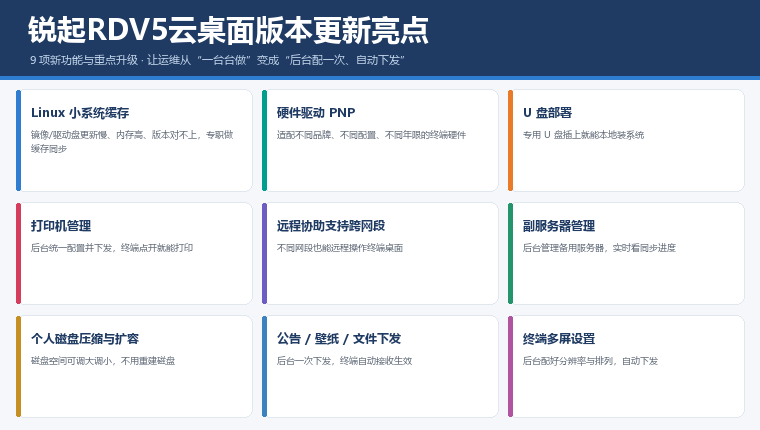Click the magenta accent bar on 终端多屏设置 card
This screenshot has height=430, width=760.
(510, 366)
